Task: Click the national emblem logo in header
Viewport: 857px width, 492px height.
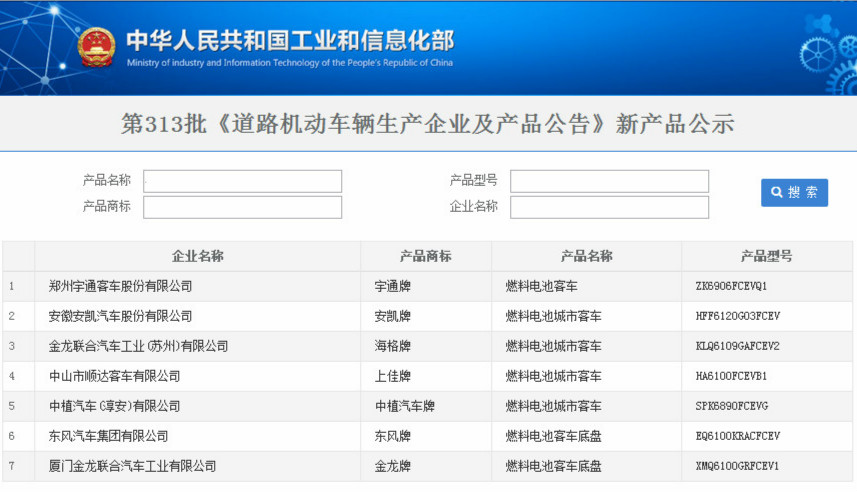Action: coord(96,46)
